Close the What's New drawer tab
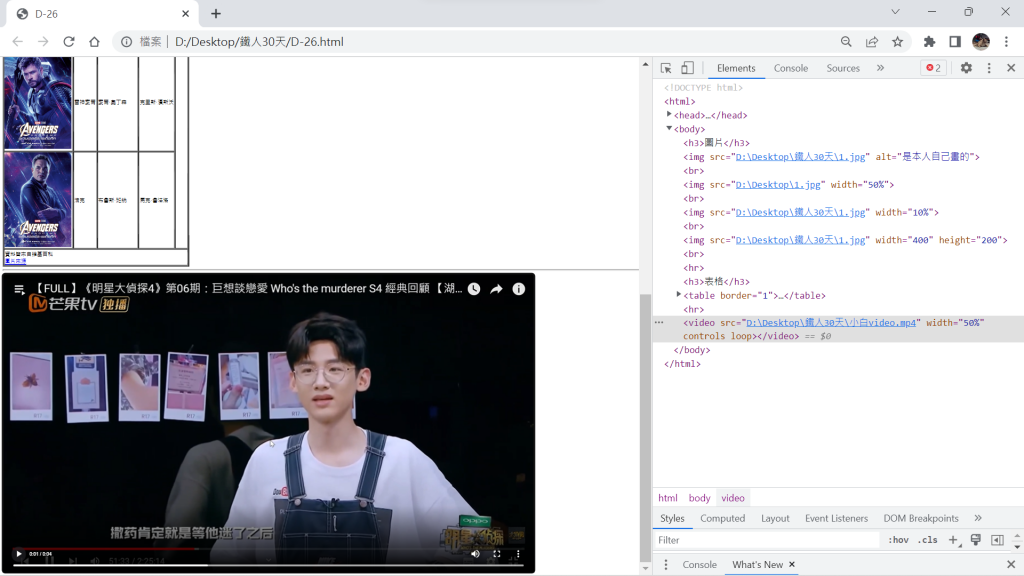This screenshot has height=576, width=1024. point(792,564)
